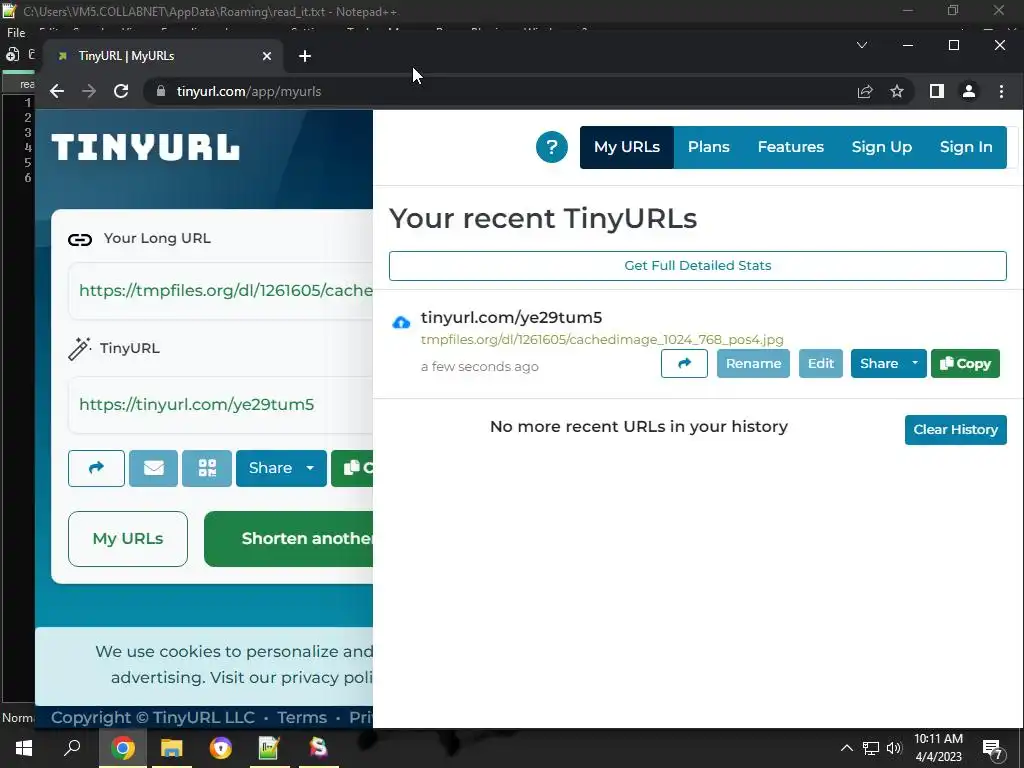The width and height of the screenshot is (1024, 768).
Task: Open the My URLs tab in the top navigation
Action: pos(626,147)
